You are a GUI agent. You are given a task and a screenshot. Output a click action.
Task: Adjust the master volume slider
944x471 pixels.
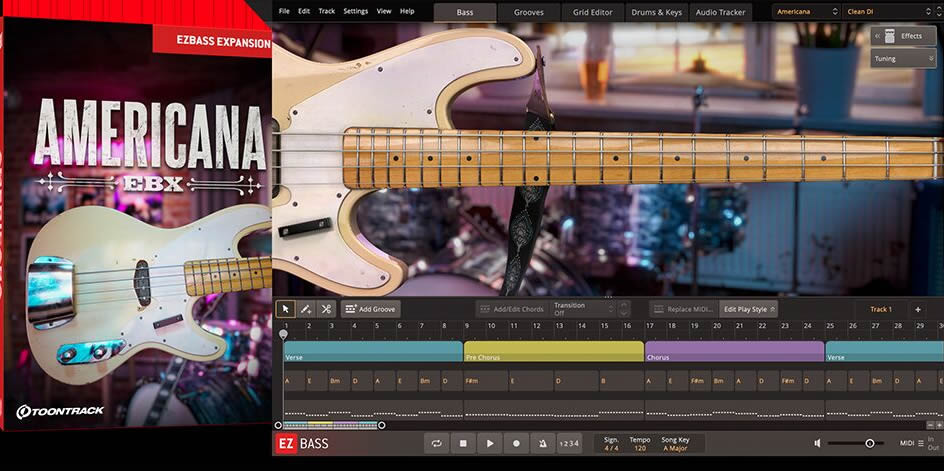click(869, 443)
